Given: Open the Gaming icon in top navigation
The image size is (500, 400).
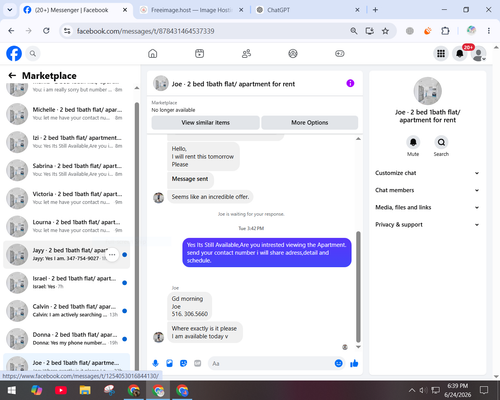Looking at the screenshot, I should (340, 53).
